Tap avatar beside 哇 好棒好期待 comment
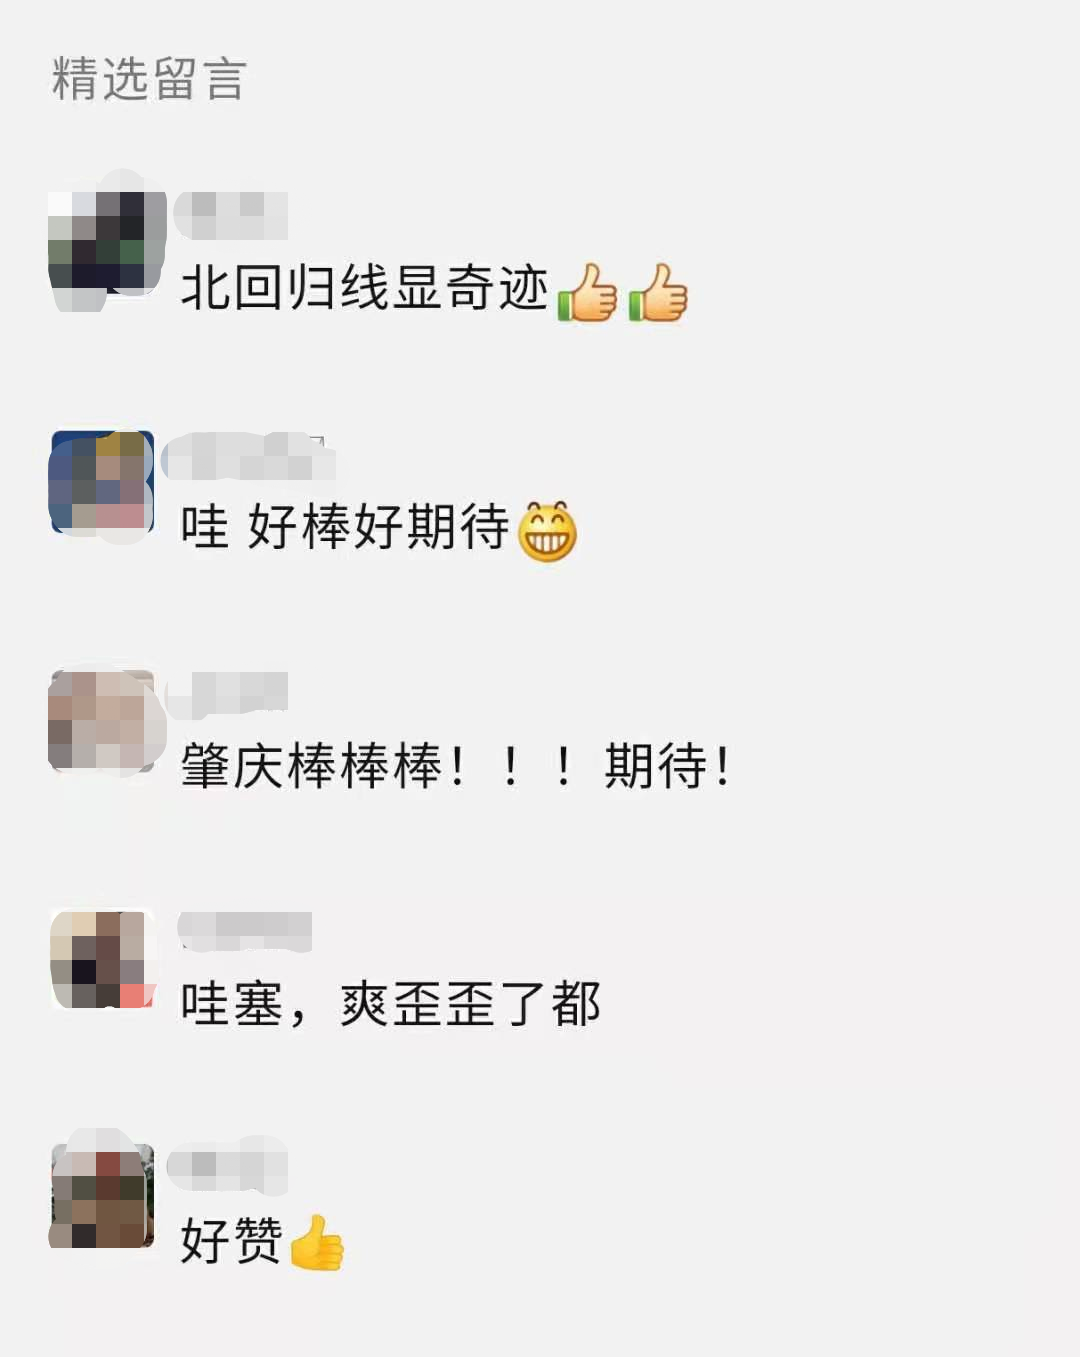 pyautogui.click(x=103, y=483)
